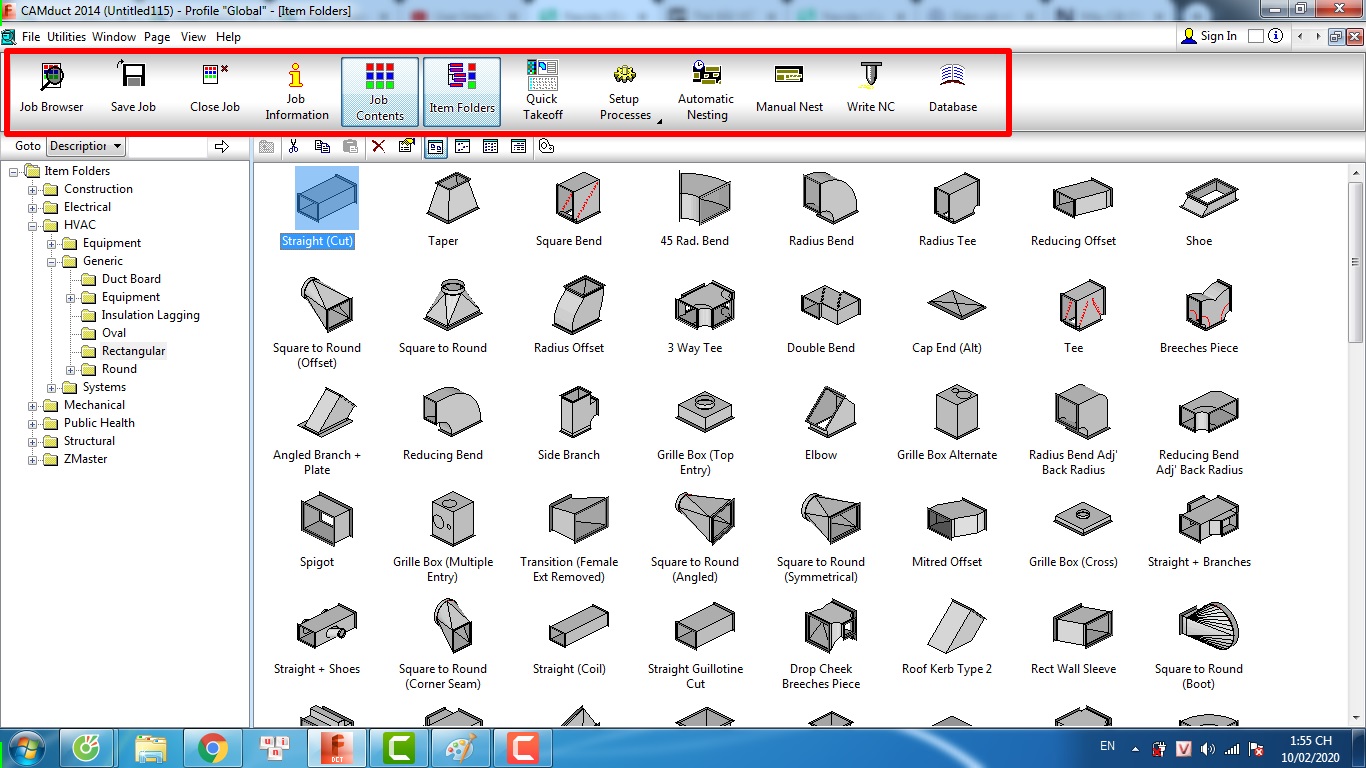
Task: Open the Help menu
Action: [x=228, y=37]
